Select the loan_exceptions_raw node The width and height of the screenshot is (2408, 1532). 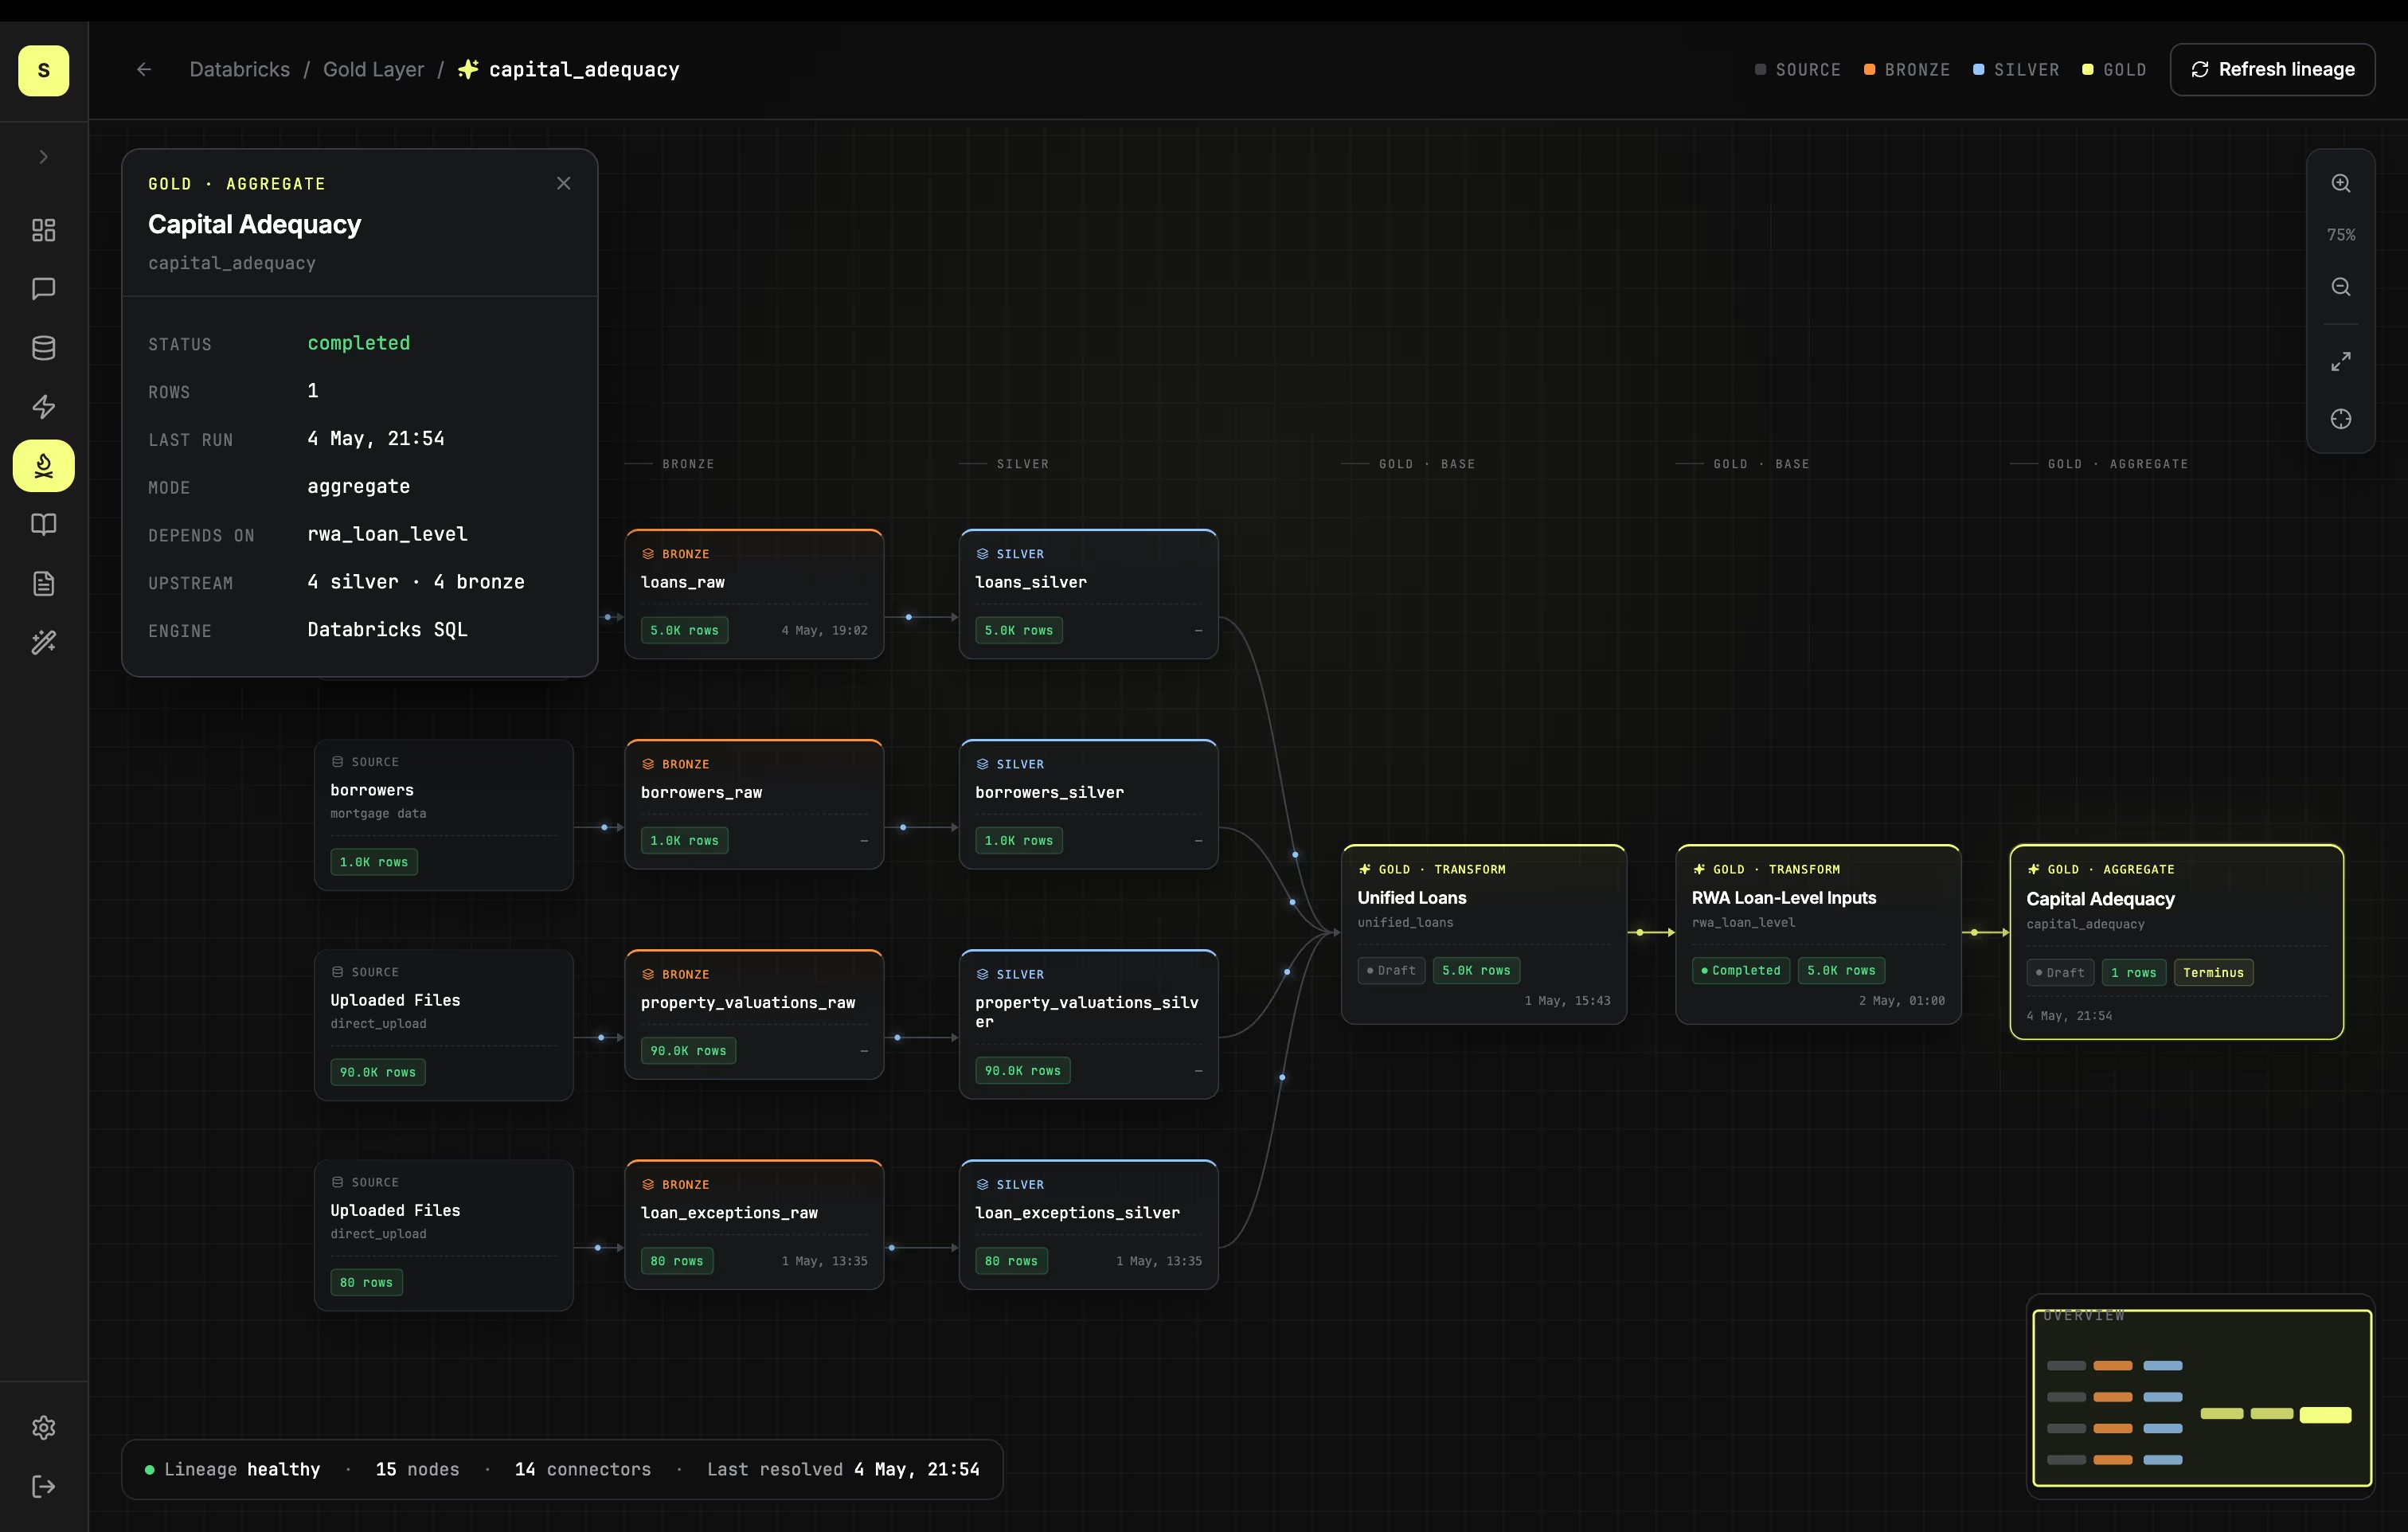[x=754, y=1224]
